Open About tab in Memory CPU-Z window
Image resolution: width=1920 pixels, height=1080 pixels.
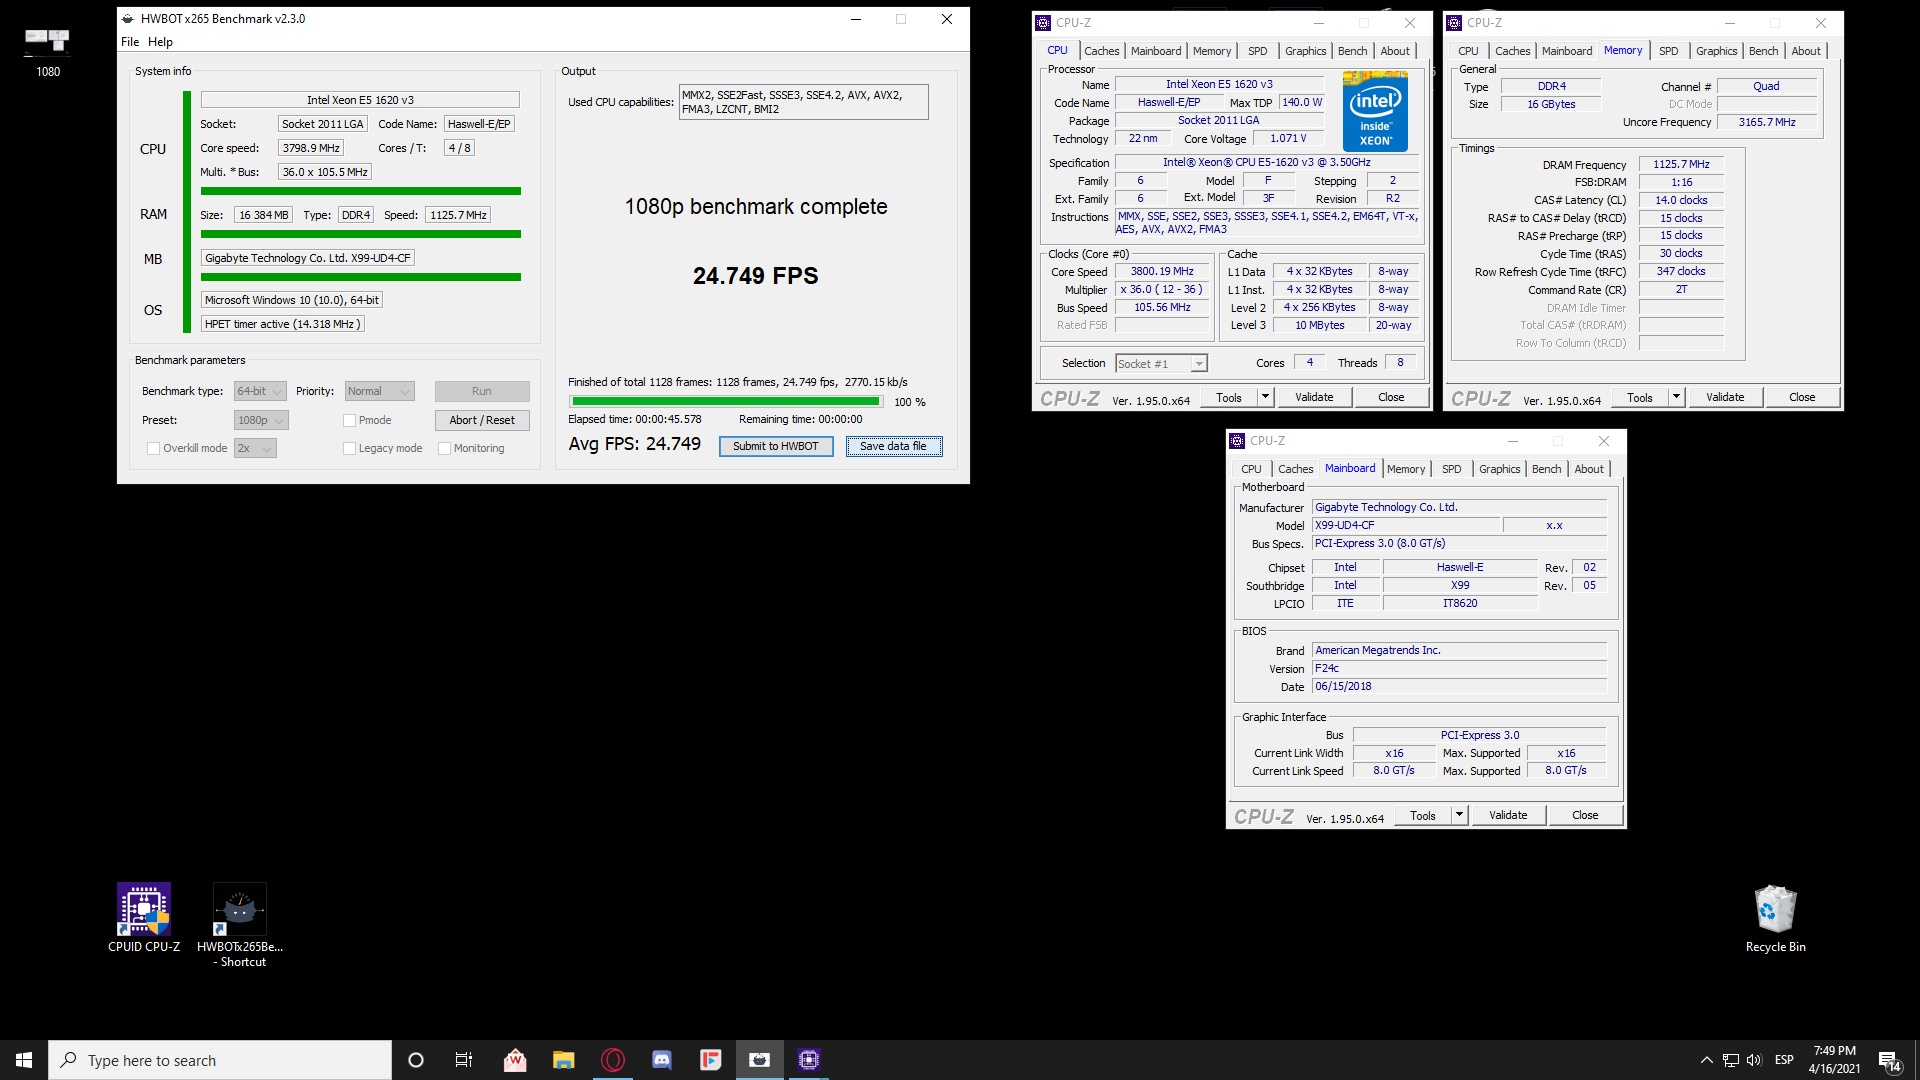coord(1805,51)
